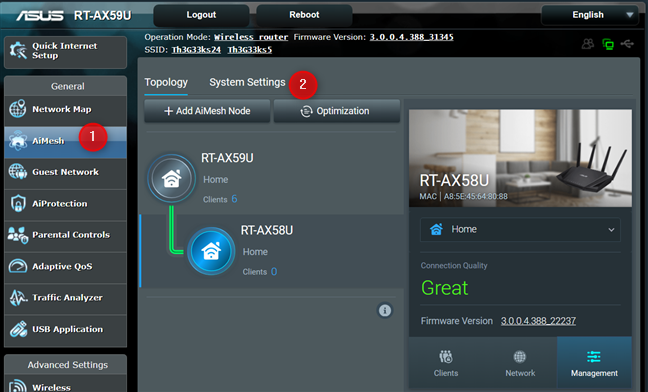Click the Network Map globe icon
Screen dimensions: 648x392
point(18,109)
